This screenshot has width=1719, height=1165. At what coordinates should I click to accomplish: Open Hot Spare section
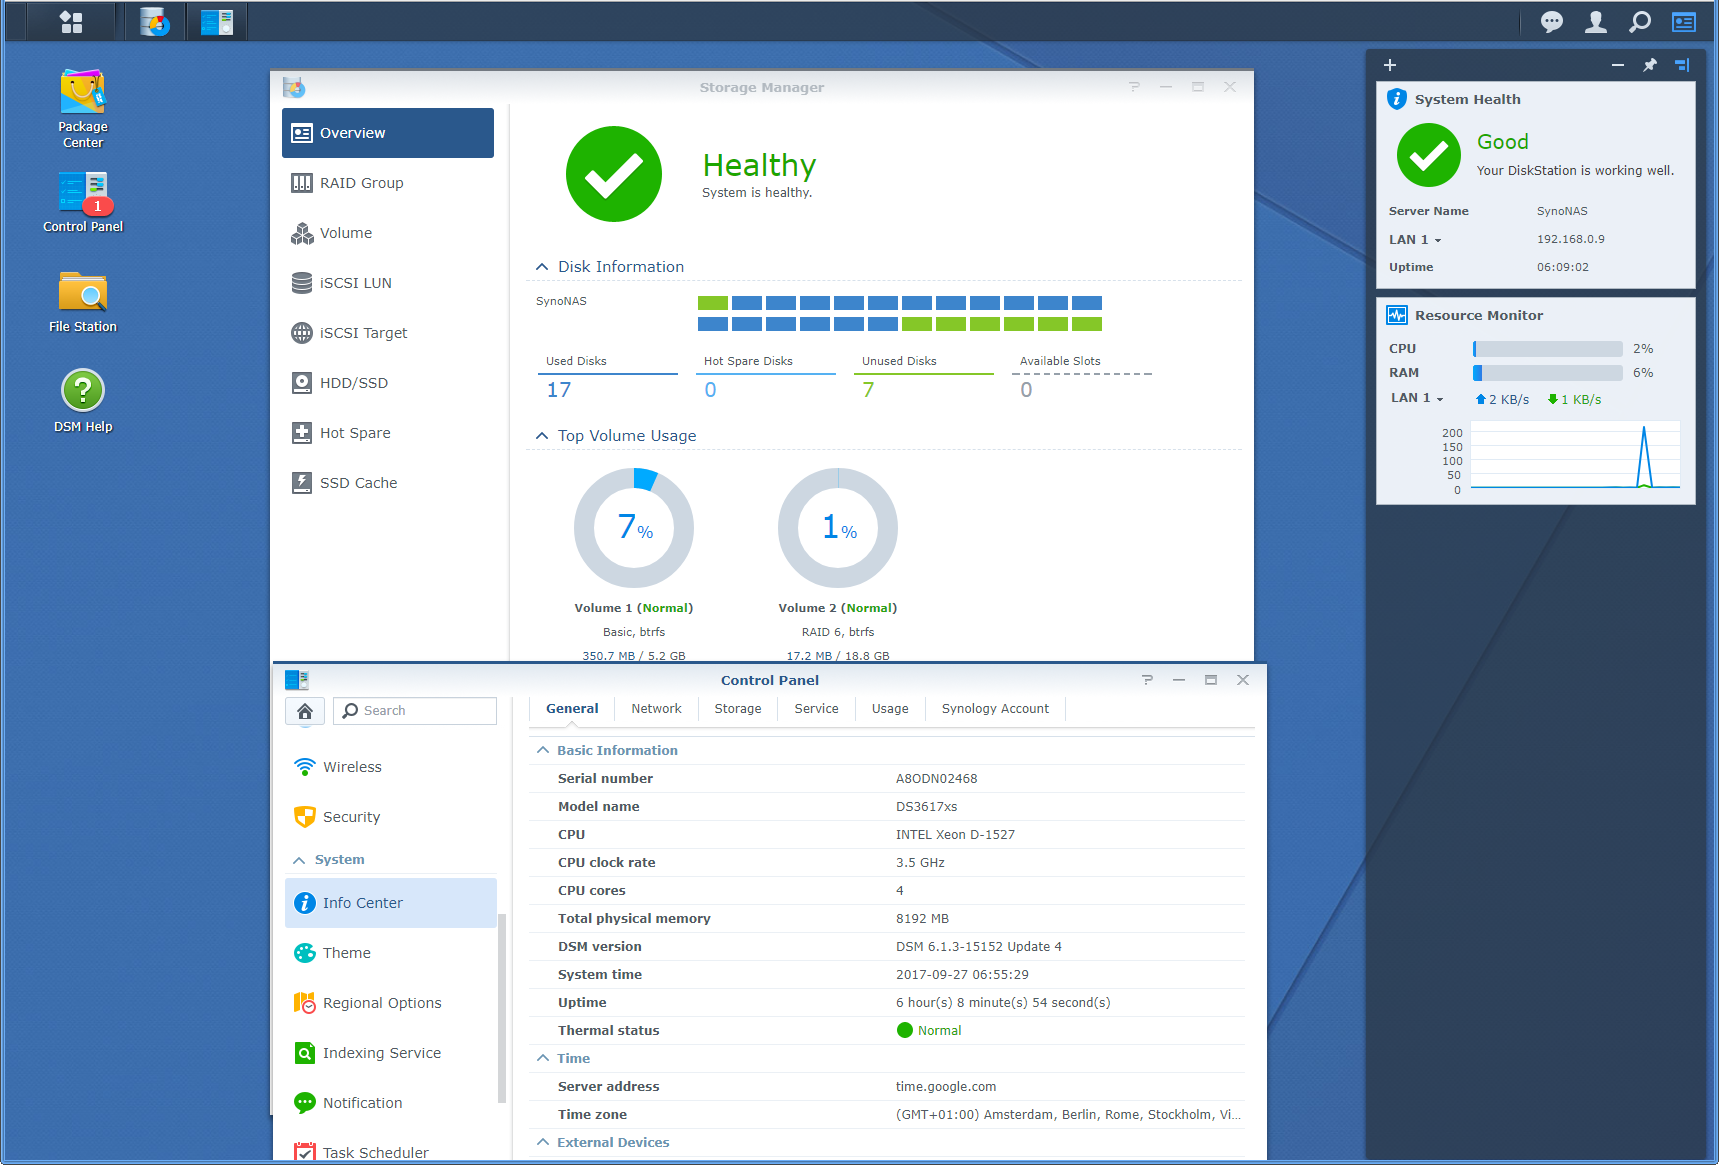pyautogui.click(x=388, y=433)
